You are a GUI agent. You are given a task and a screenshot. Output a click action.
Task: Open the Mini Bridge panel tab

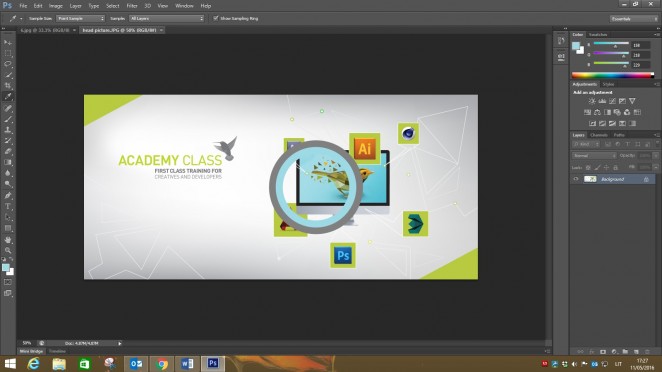pyautogui.click(x=31, y=351)
